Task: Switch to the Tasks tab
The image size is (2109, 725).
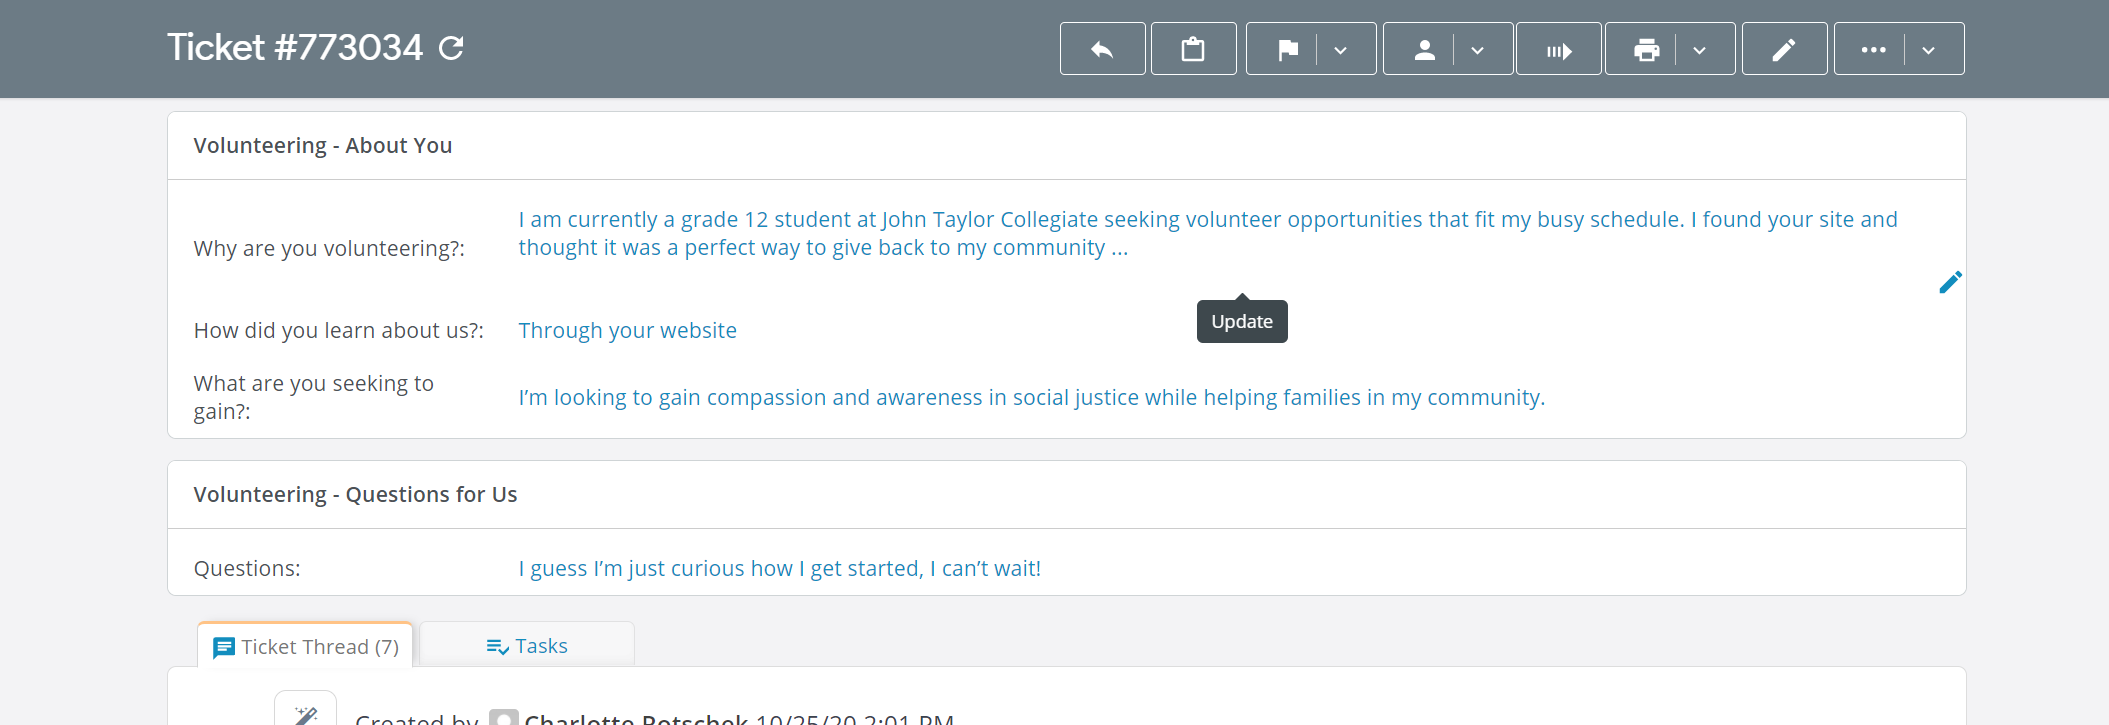Action: (x=527, y=646)
